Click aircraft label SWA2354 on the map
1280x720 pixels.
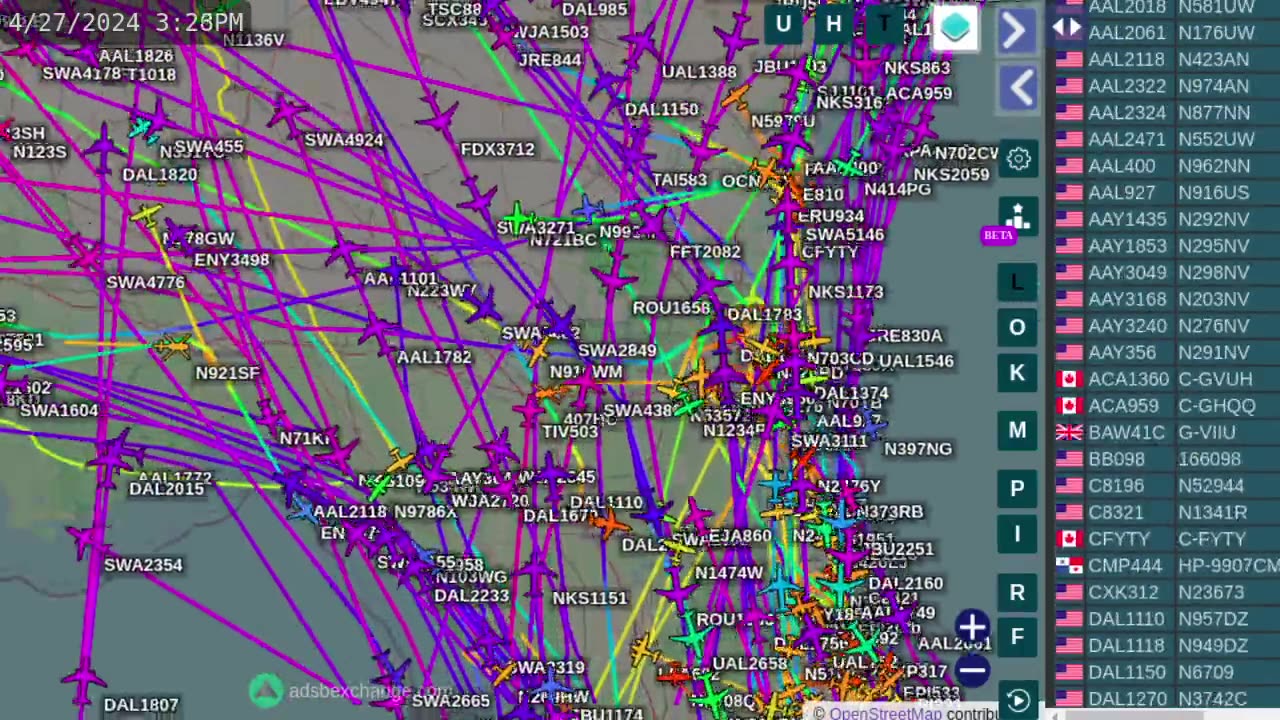(143, 566)
